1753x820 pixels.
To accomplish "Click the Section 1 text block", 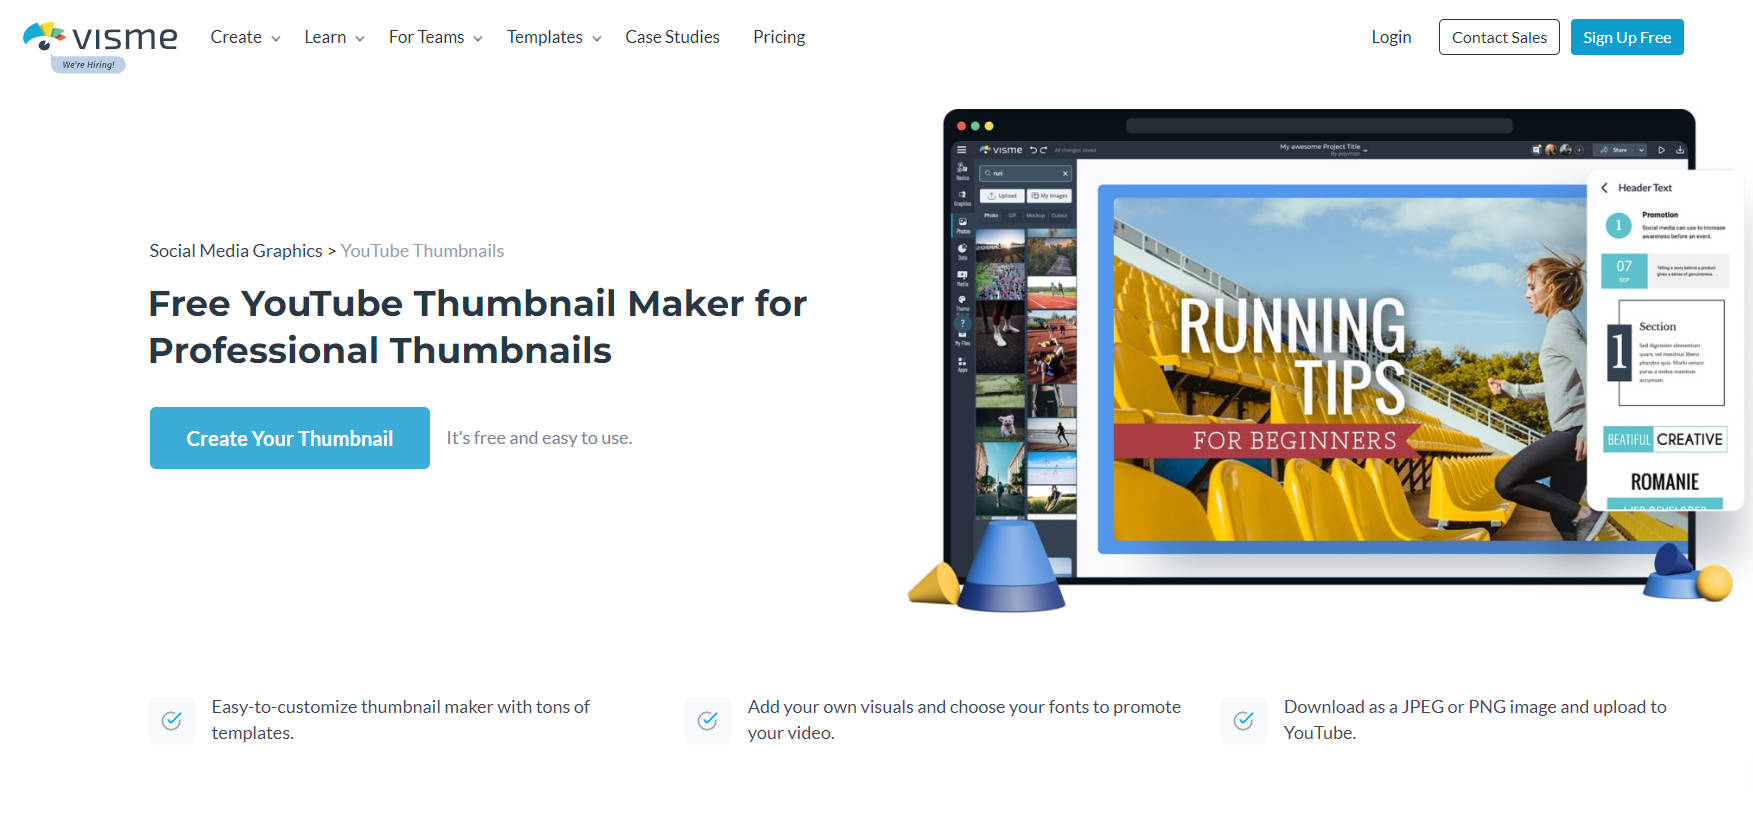I will click(1665, 352).
